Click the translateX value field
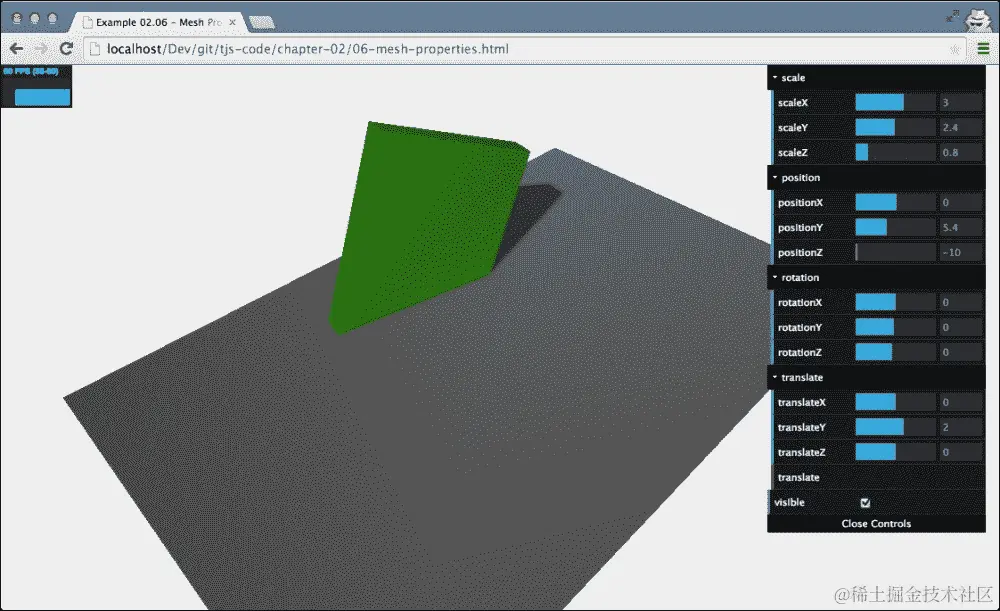 960,402
